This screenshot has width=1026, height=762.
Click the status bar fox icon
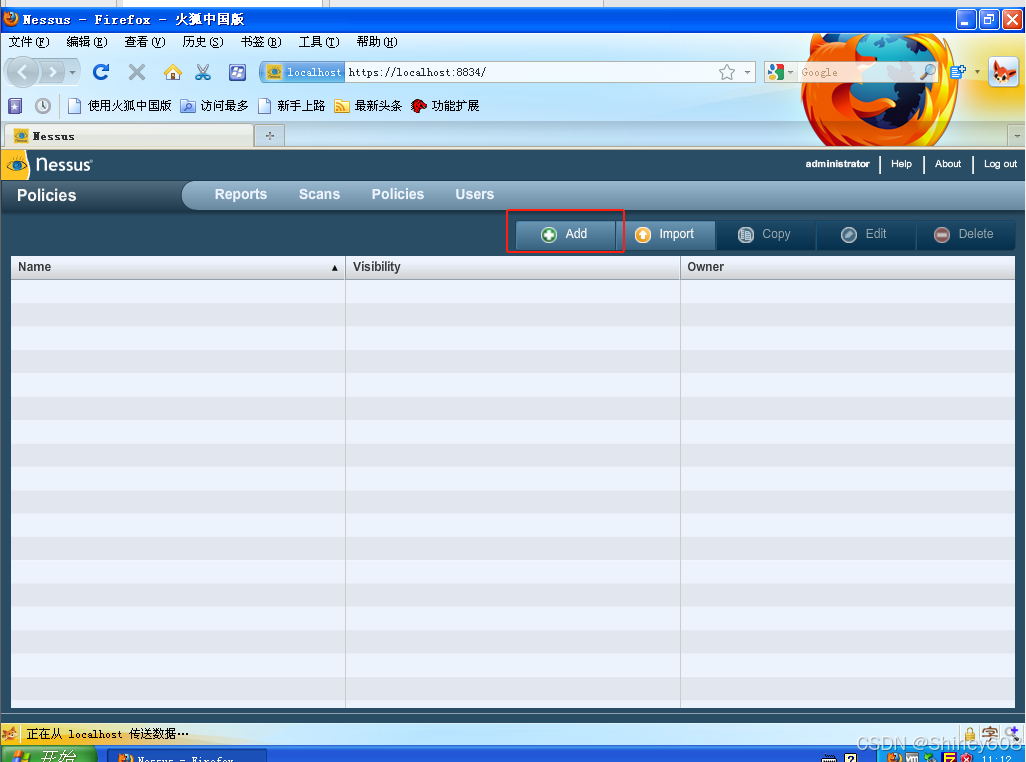[x=10, y=733]
